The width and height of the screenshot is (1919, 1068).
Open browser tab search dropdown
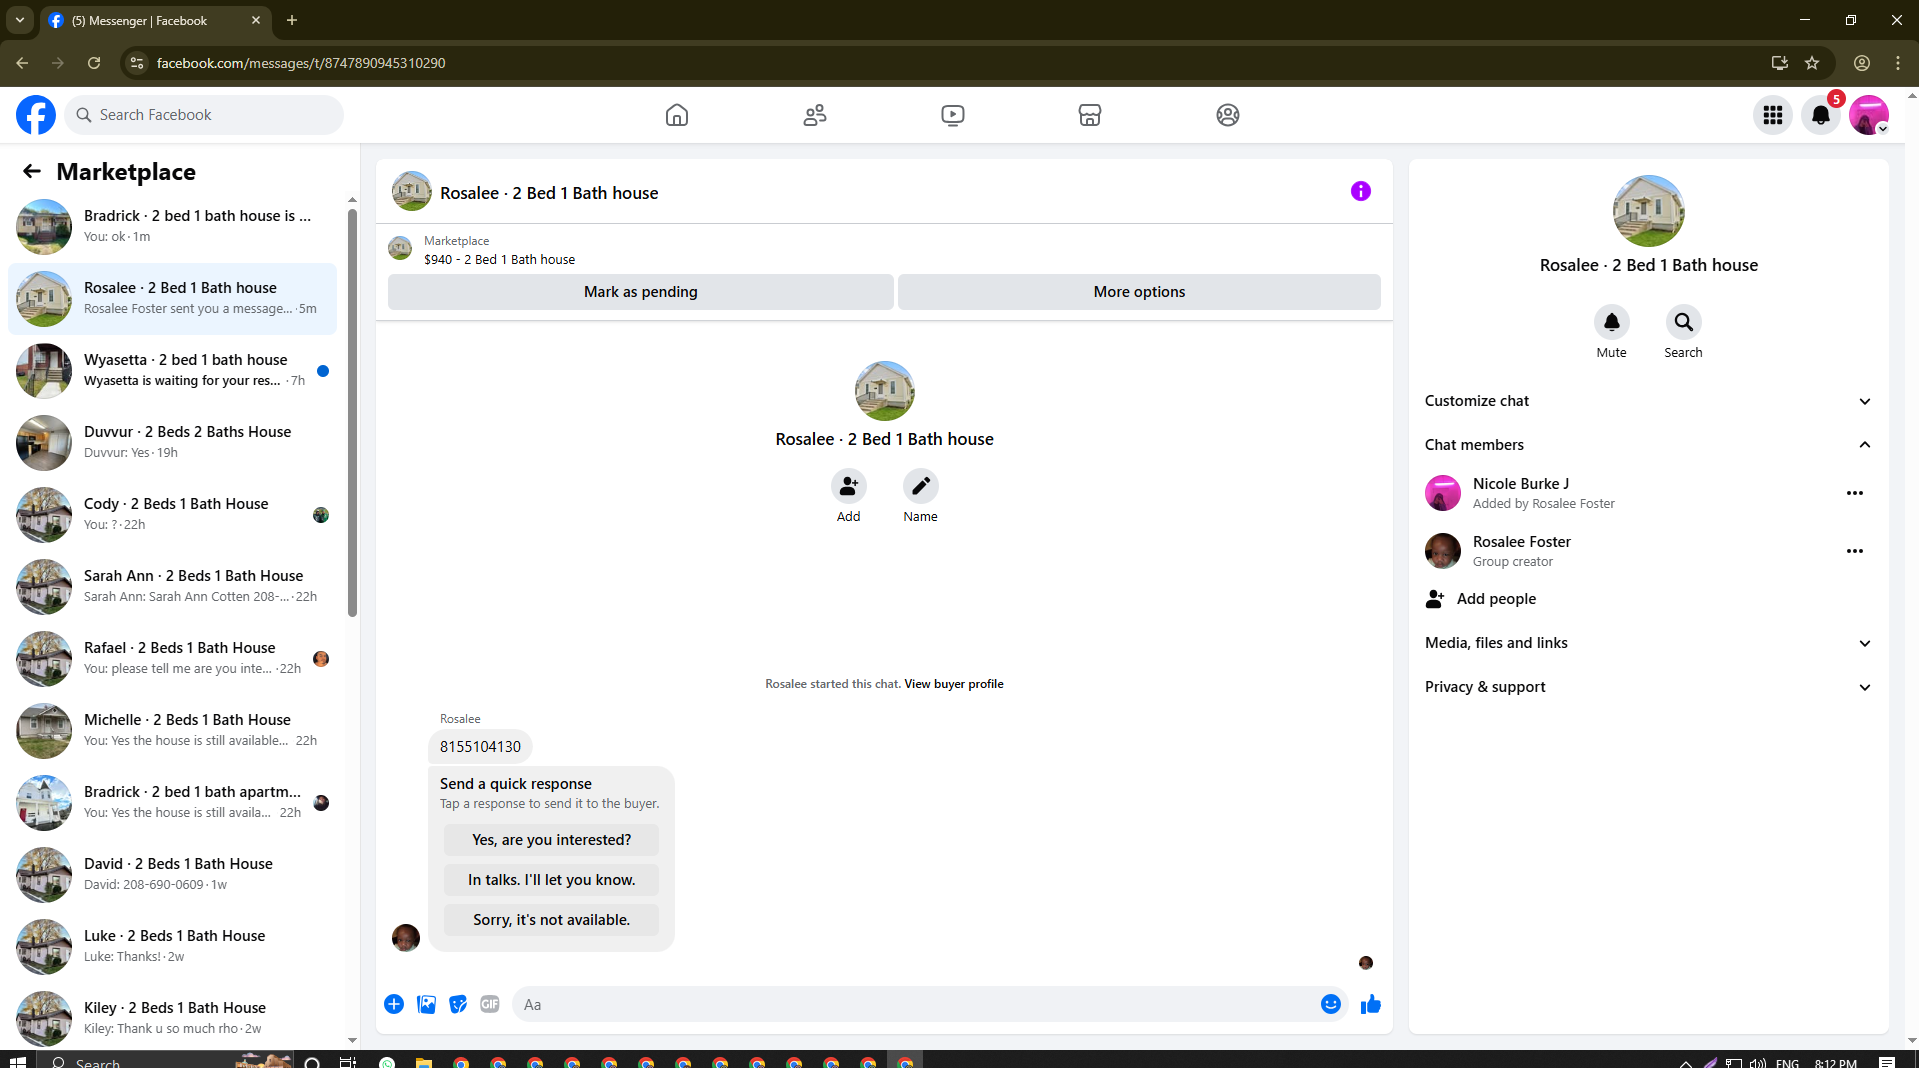pyautogui.click(x=20, y=20)
